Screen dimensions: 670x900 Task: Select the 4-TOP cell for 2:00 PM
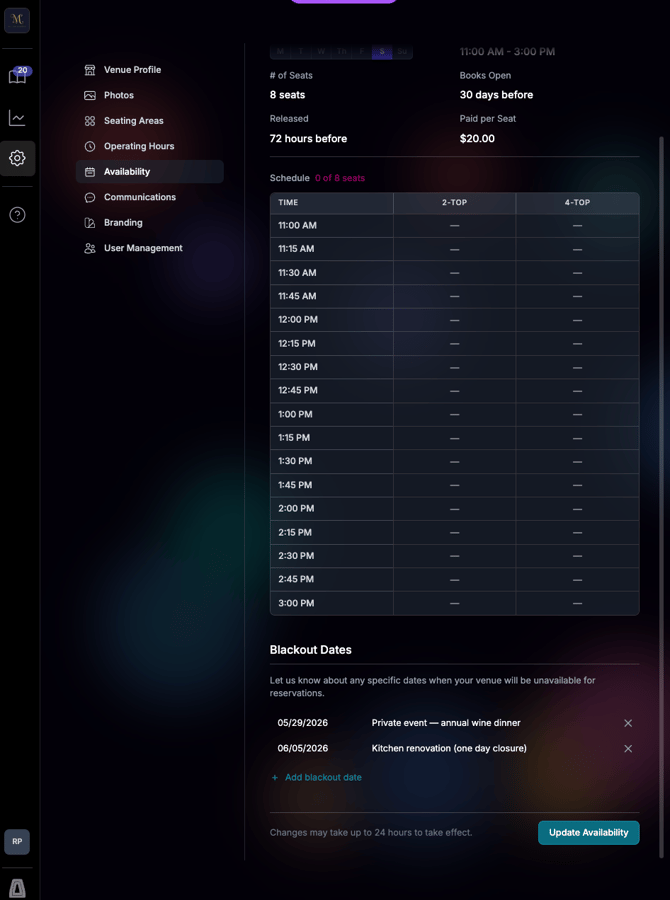578,509
